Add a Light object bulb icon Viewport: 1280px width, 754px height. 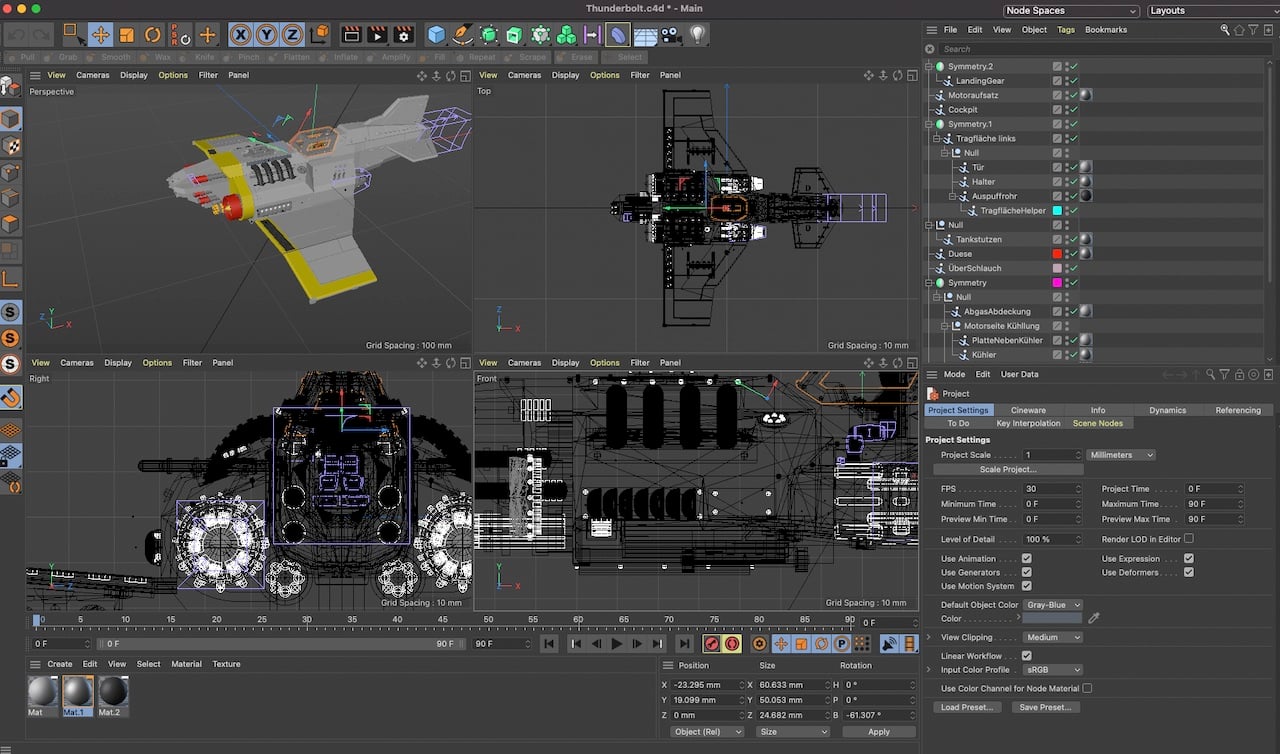[697, 35]
